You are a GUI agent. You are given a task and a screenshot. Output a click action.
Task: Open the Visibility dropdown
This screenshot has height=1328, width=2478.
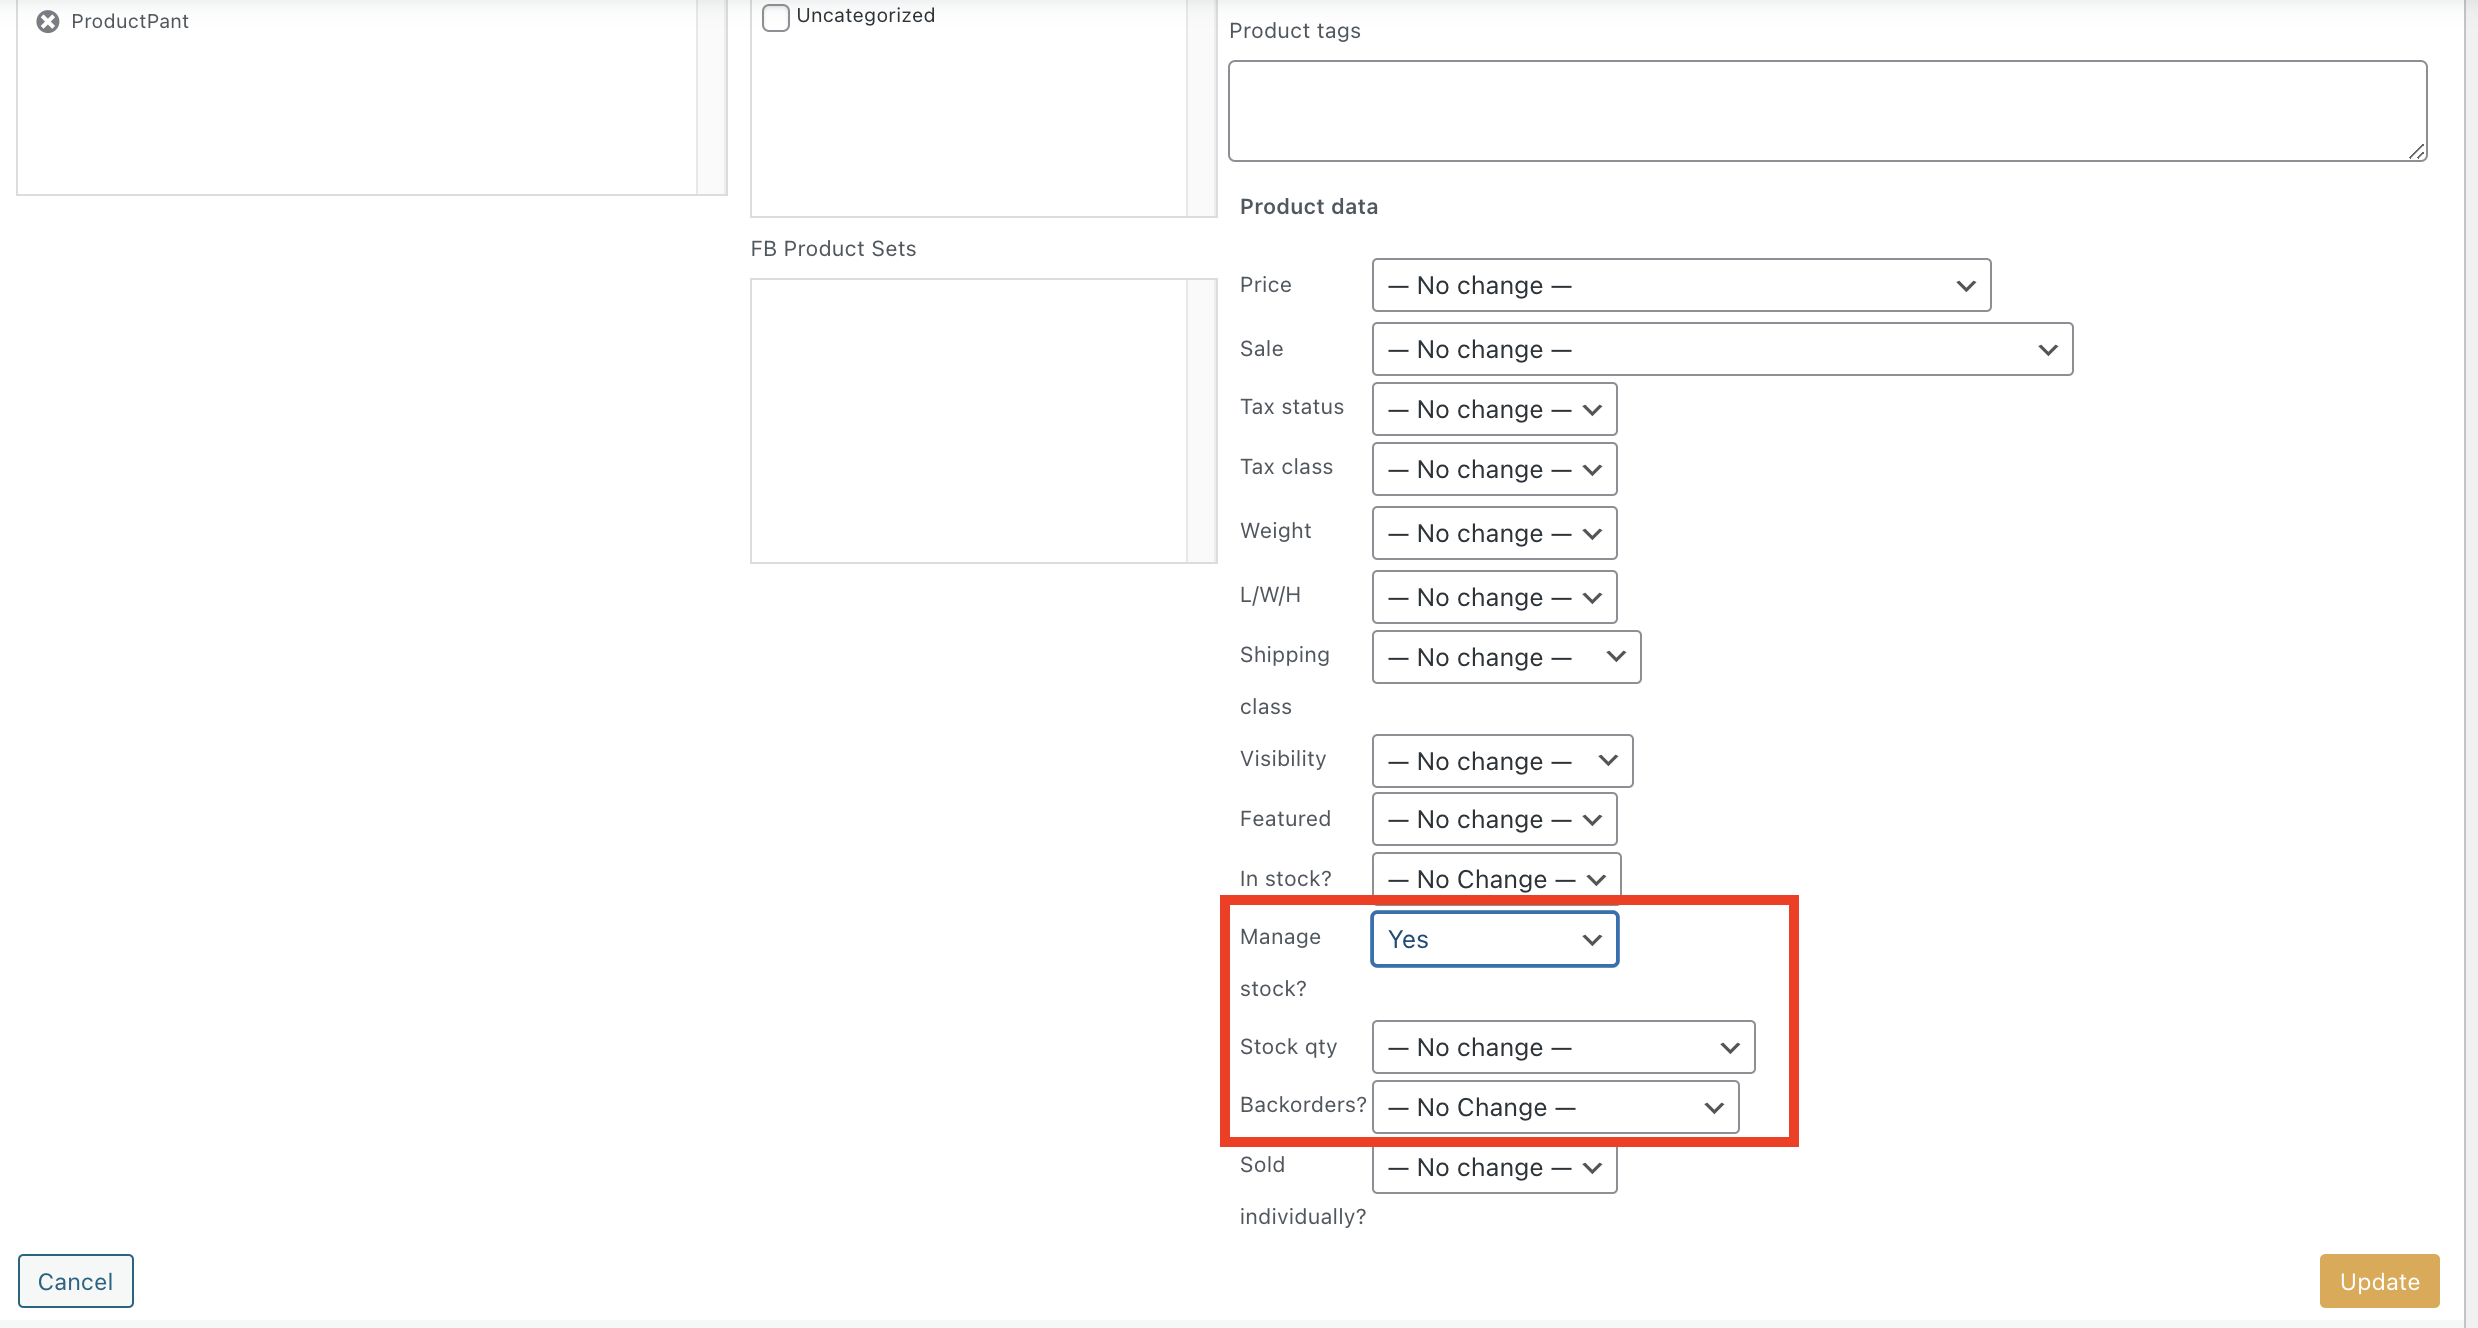pos(1502,761)
